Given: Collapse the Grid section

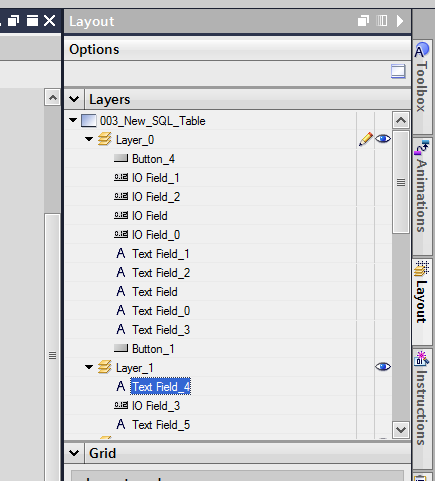Looking at the screenshot, I should tap(74, 453).
